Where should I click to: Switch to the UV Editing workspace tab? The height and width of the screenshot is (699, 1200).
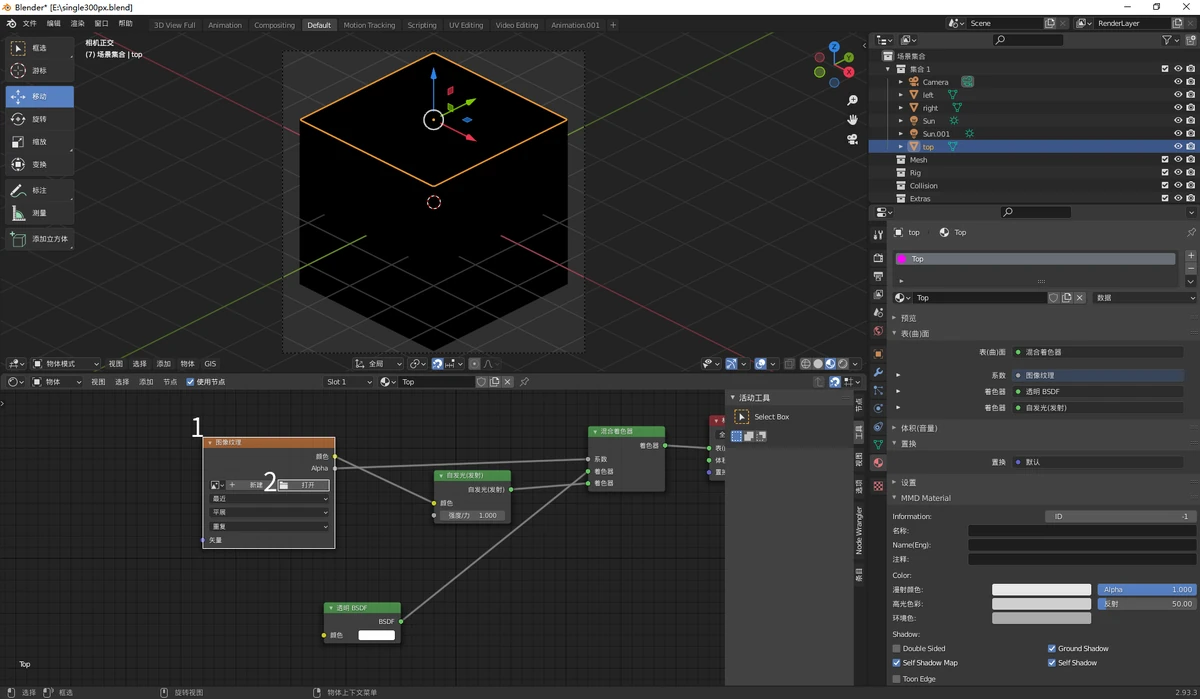(x=465, y=25)
